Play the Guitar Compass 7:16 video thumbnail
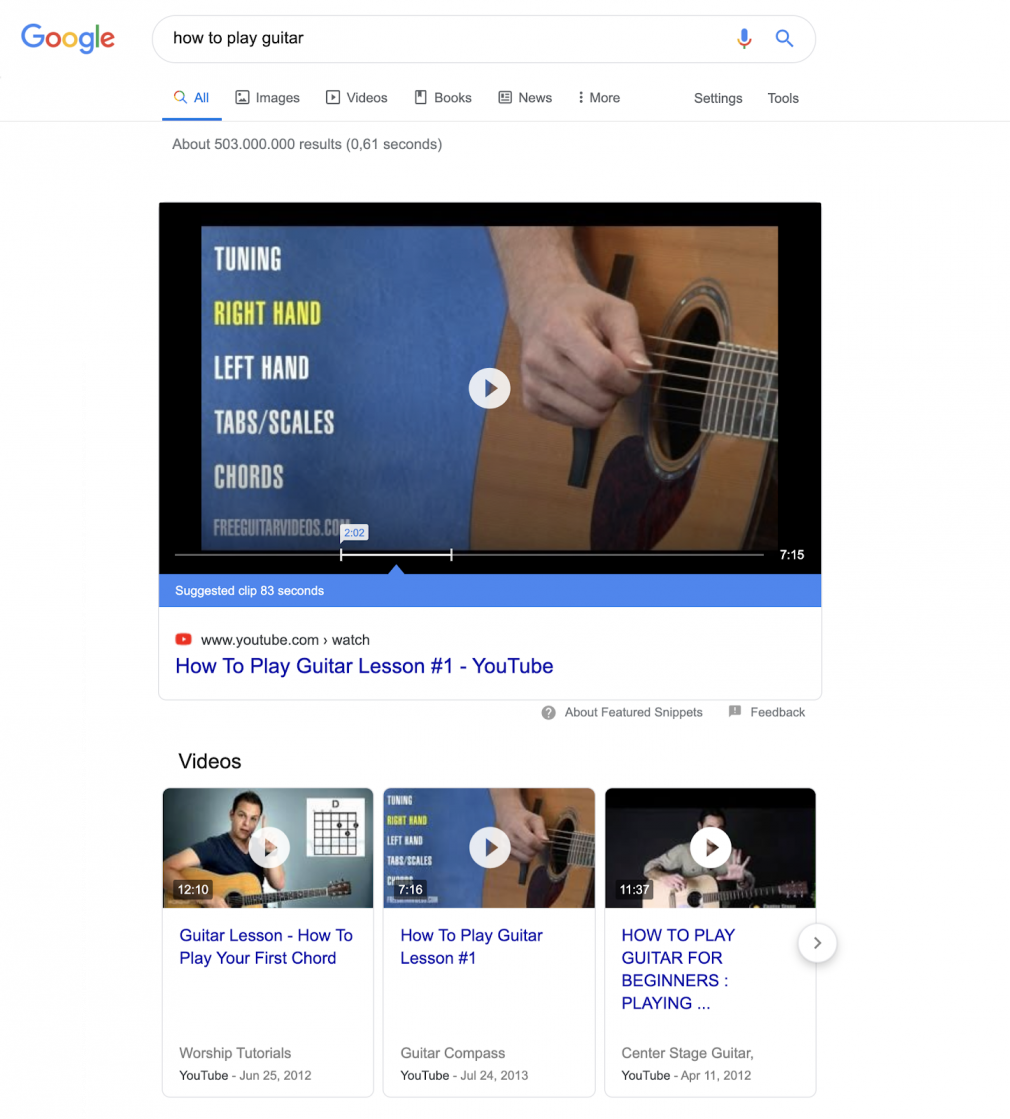1010x1119 pixels. pos(489,848)
